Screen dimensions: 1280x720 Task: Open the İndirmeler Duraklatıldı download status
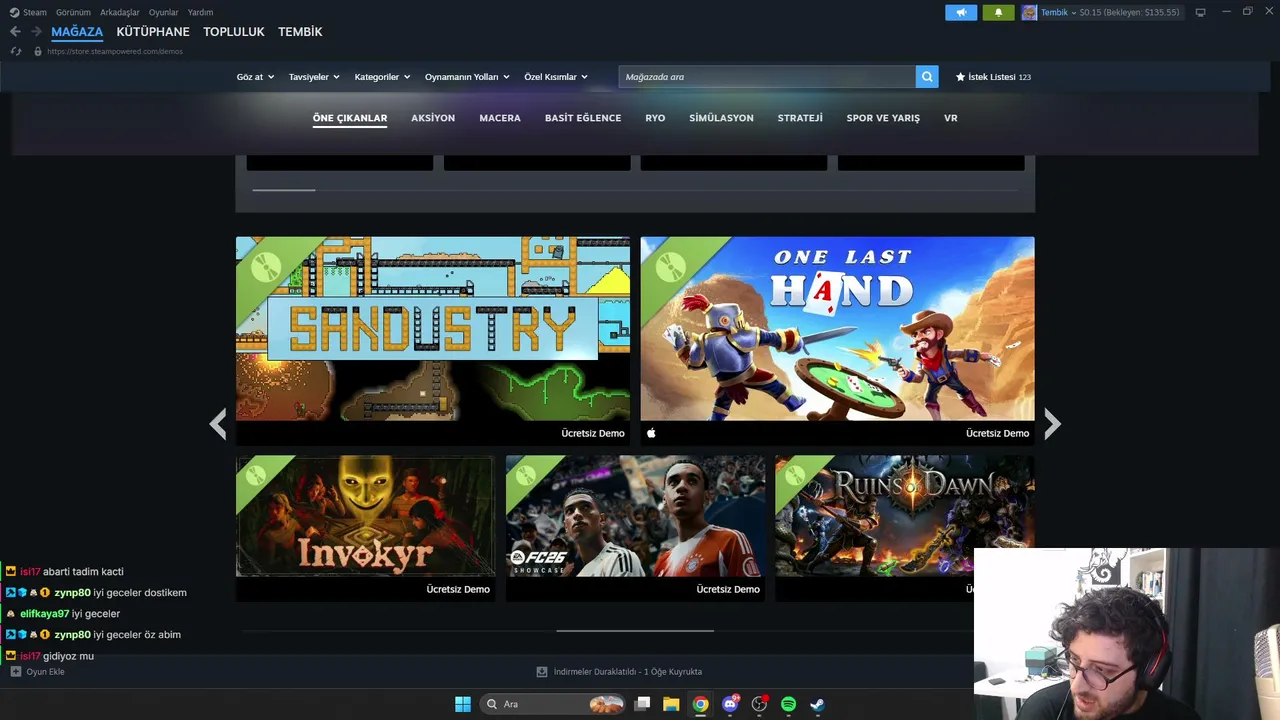[x=620, y=672]
